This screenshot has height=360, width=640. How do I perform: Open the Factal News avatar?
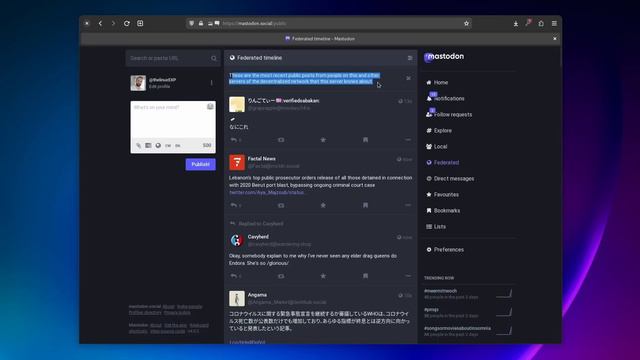click(237, 162)
